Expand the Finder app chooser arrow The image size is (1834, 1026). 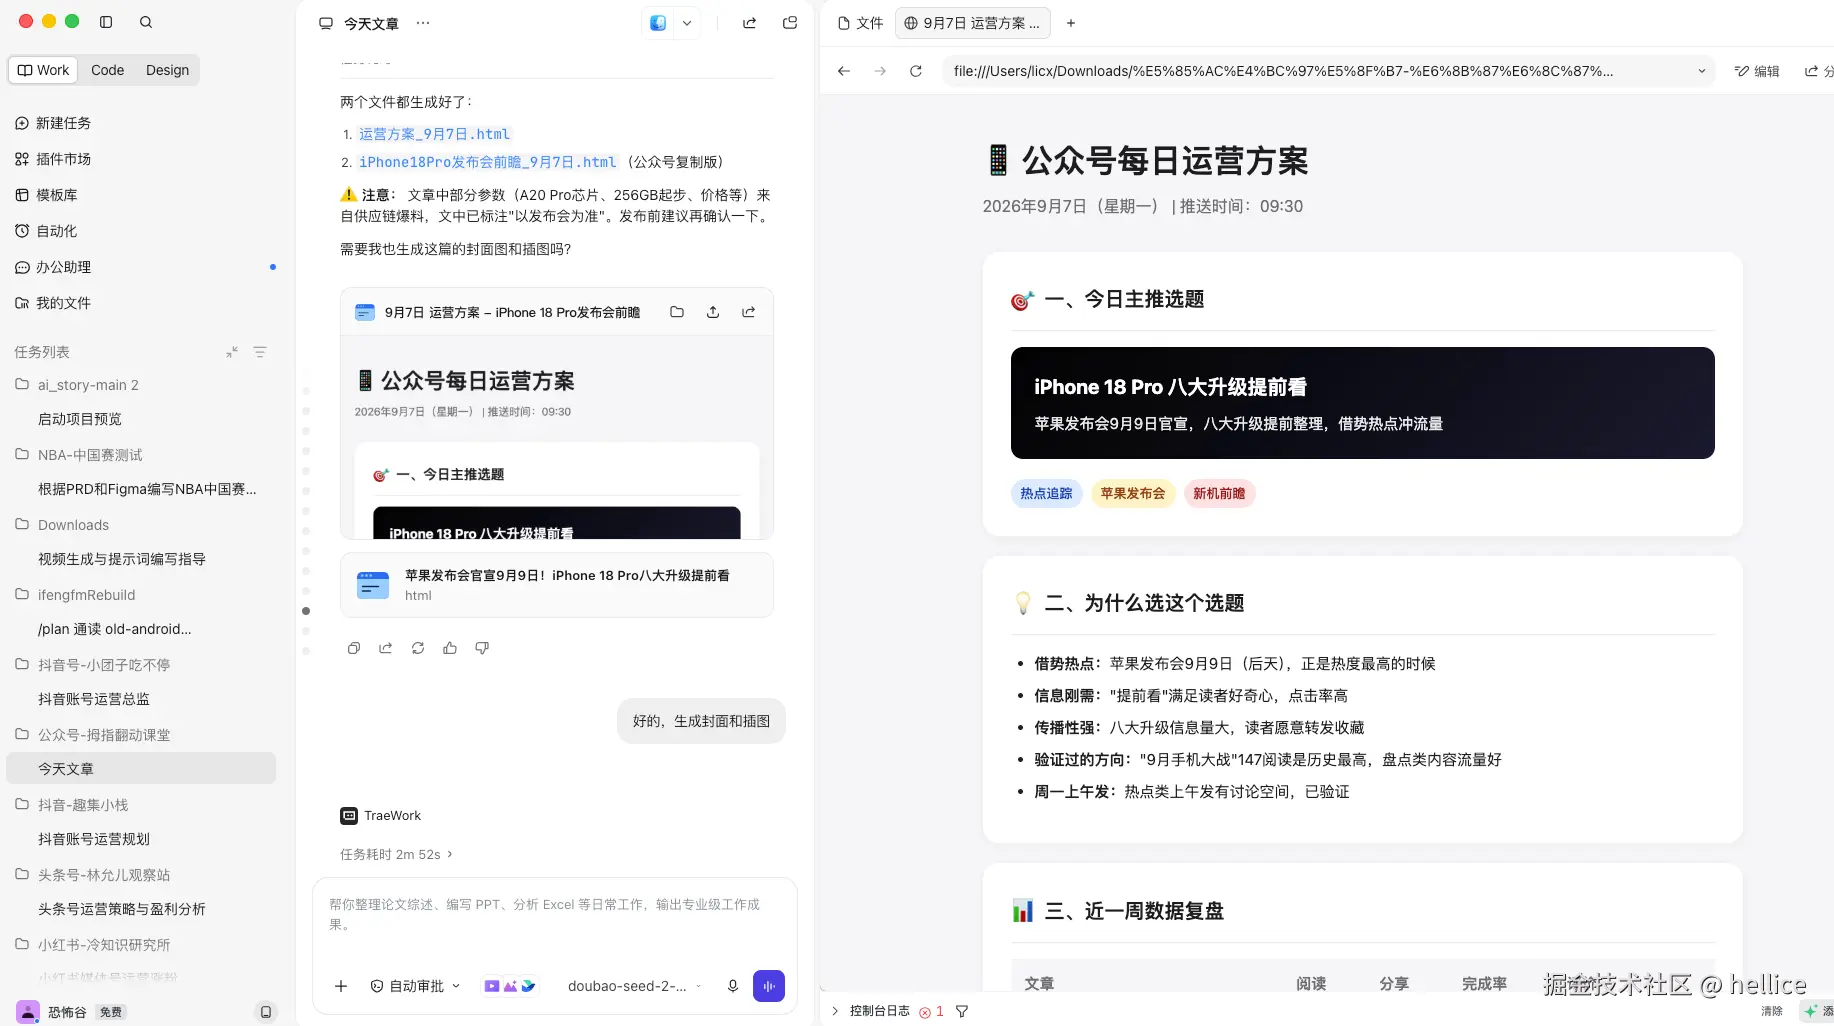687,23
